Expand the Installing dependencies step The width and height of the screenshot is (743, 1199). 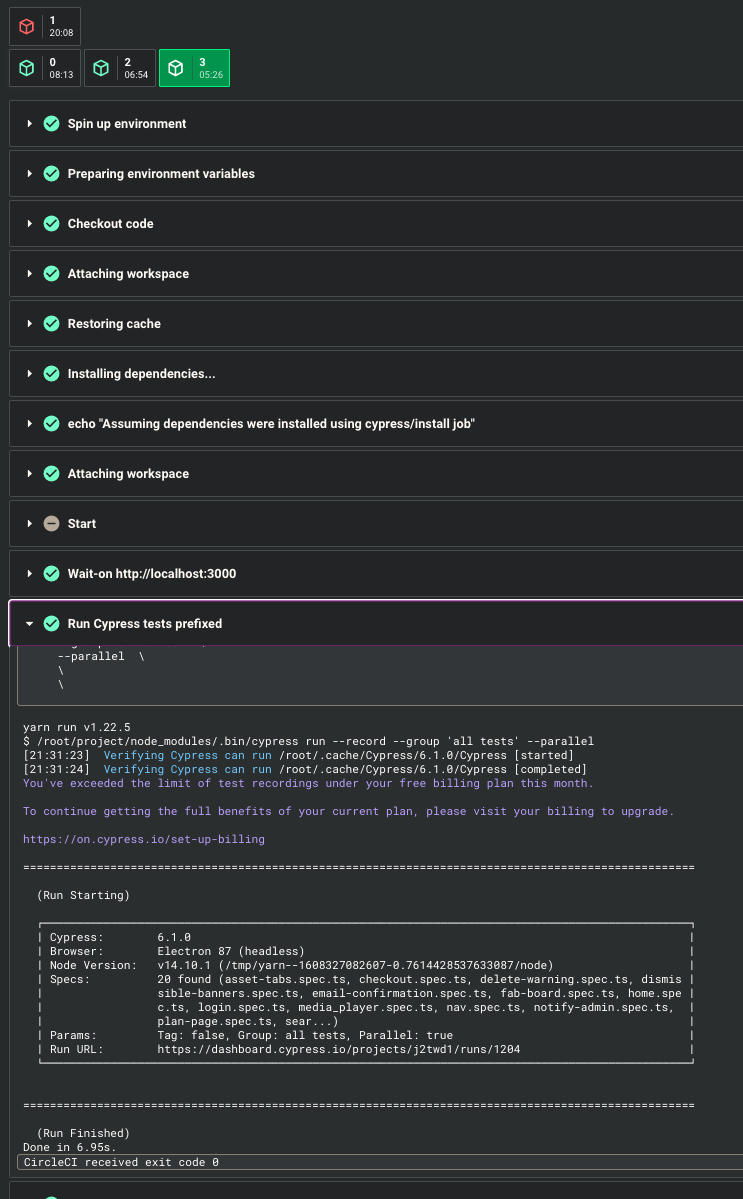point(29,373)
